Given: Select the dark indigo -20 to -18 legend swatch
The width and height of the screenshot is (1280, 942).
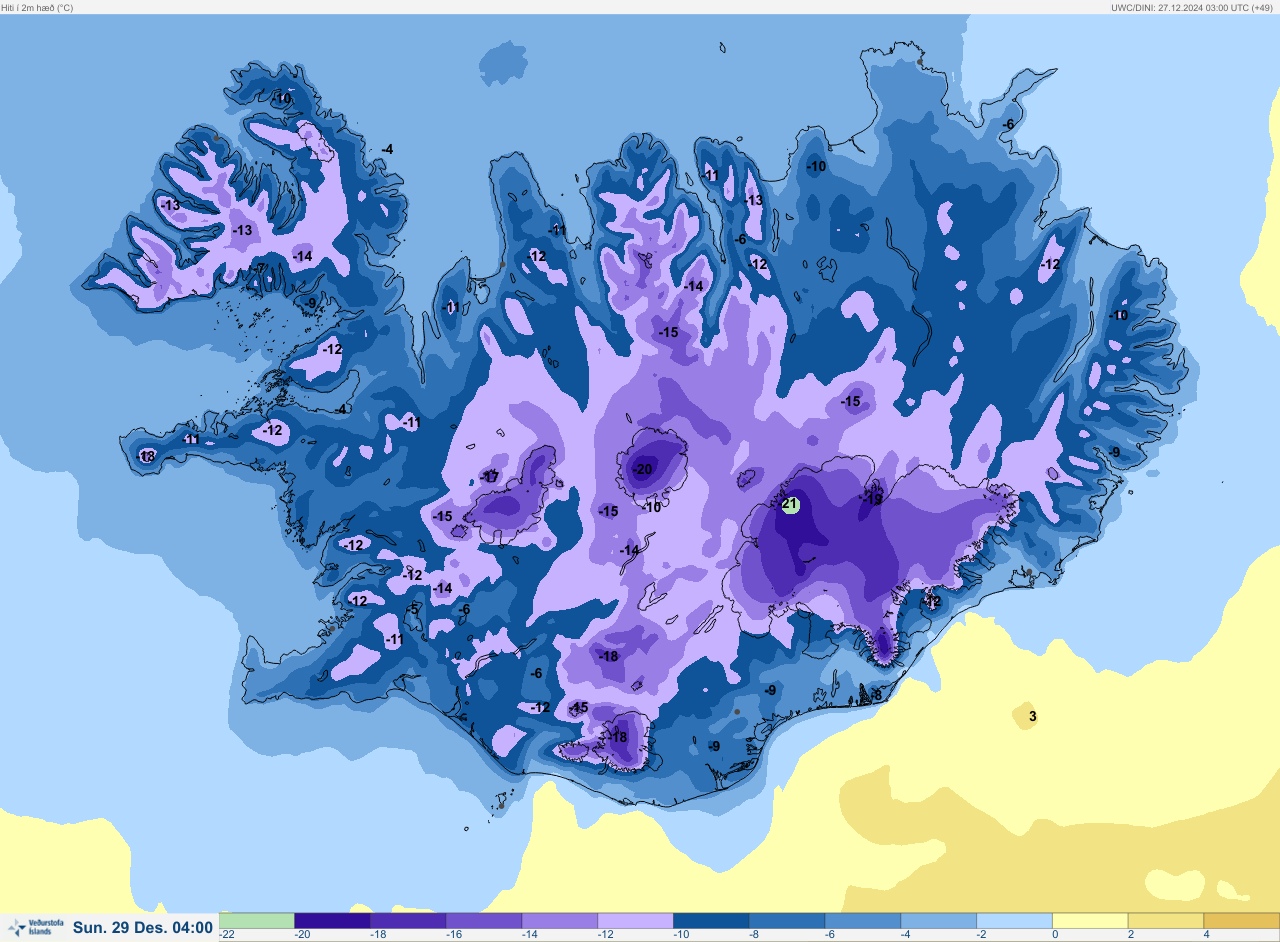Looking at the screenshot, I should [332, 920].
